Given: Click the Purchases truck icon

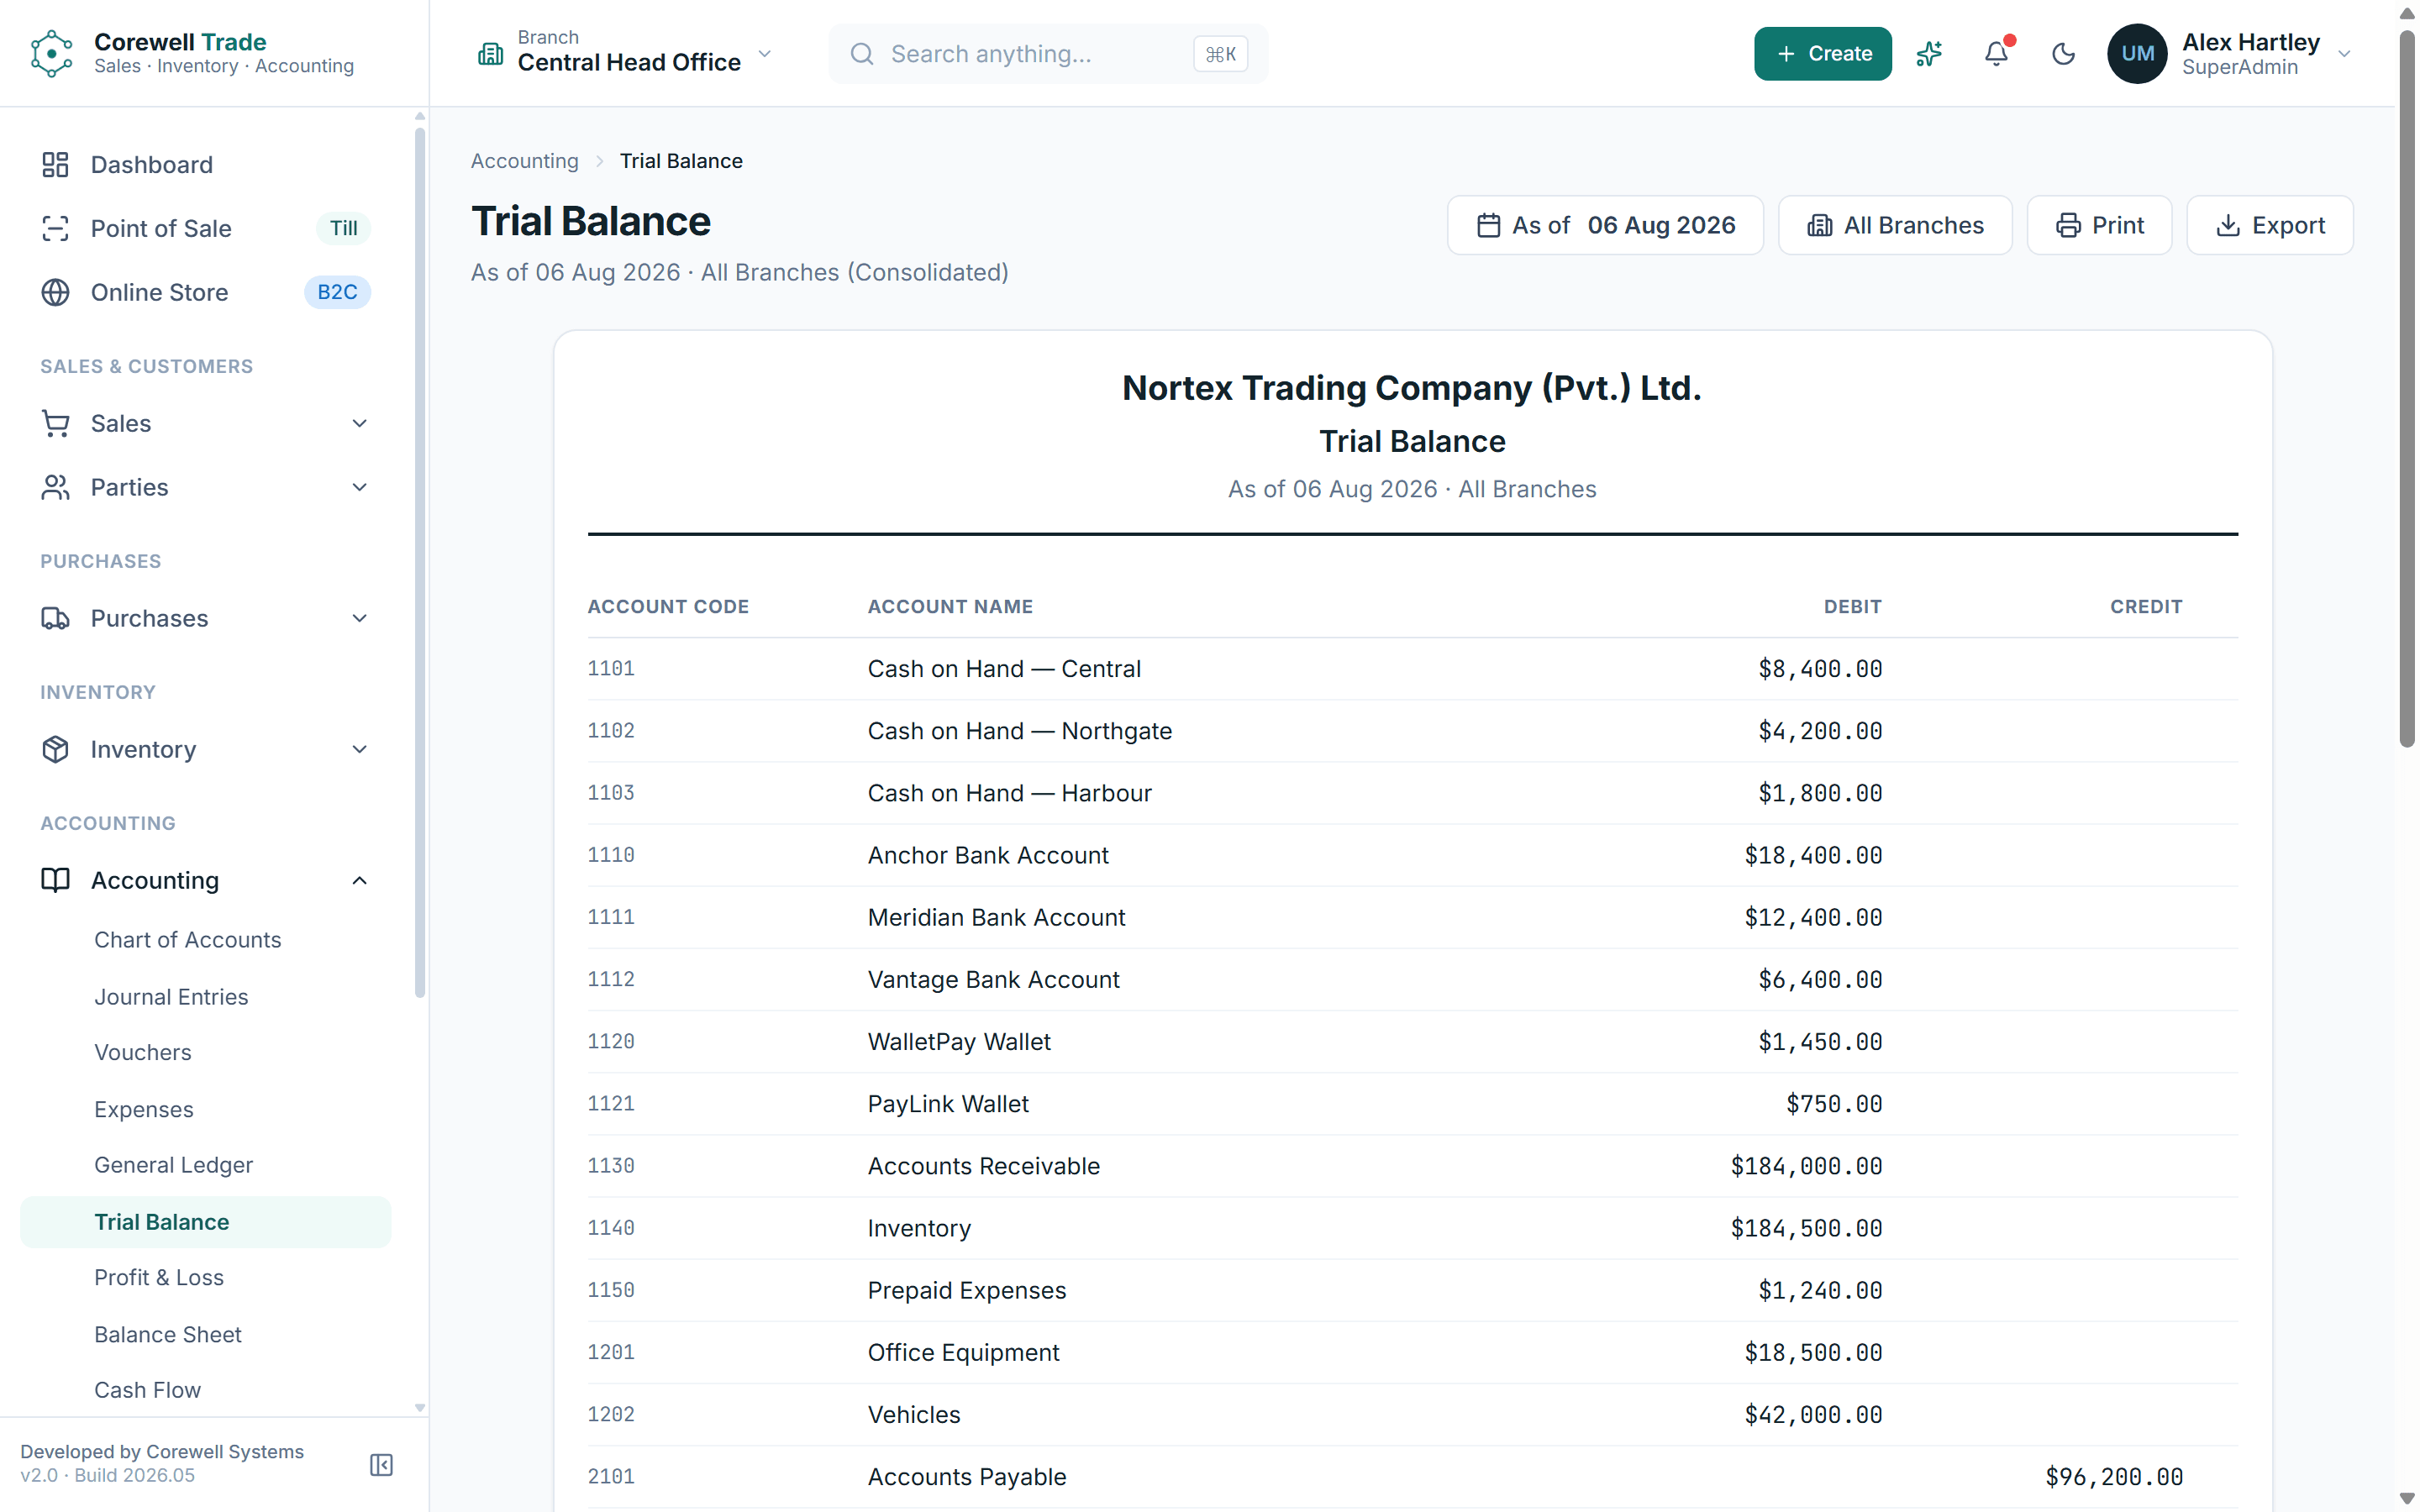Looking at the screenshot, I should [x=55, y=618].
